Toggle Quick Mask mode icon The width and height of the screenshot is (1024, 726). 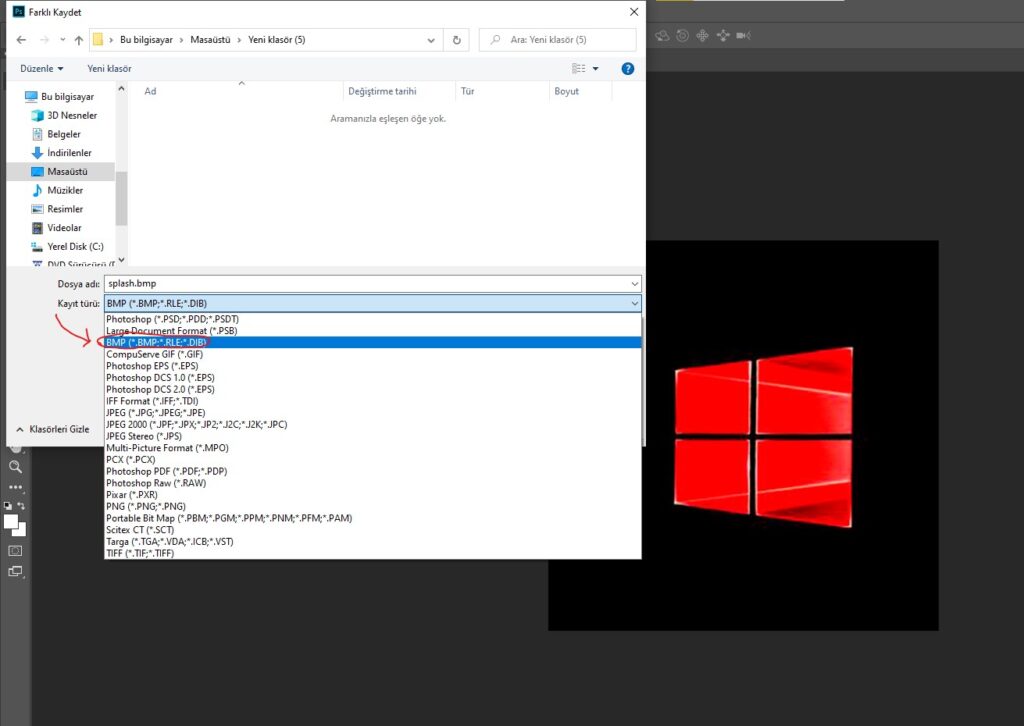[x=15, y=551]
